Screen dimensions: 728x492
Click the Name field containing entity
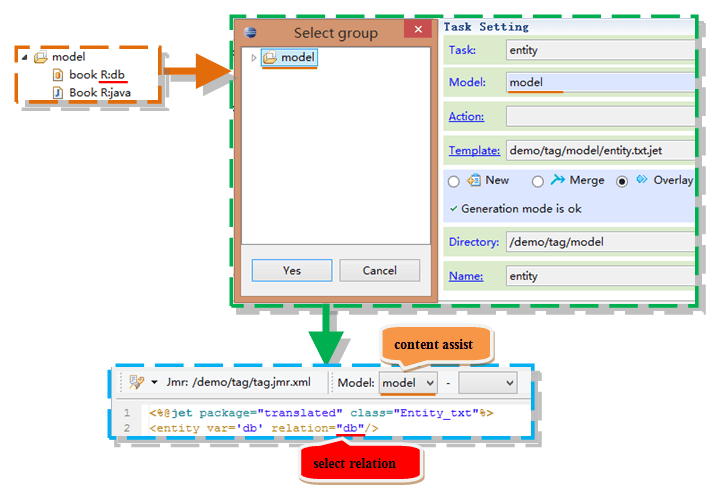coord(601,276)
